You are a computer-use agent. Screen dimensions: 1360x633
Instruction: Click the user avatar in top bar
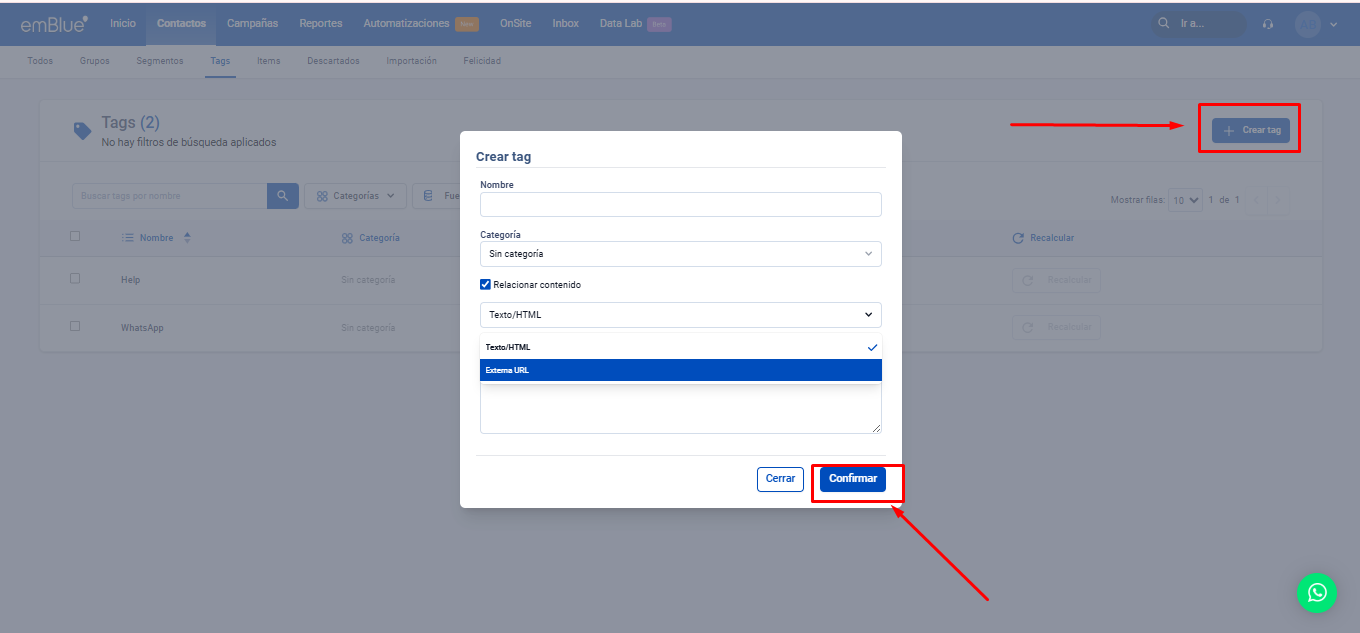click(1307, 24)
